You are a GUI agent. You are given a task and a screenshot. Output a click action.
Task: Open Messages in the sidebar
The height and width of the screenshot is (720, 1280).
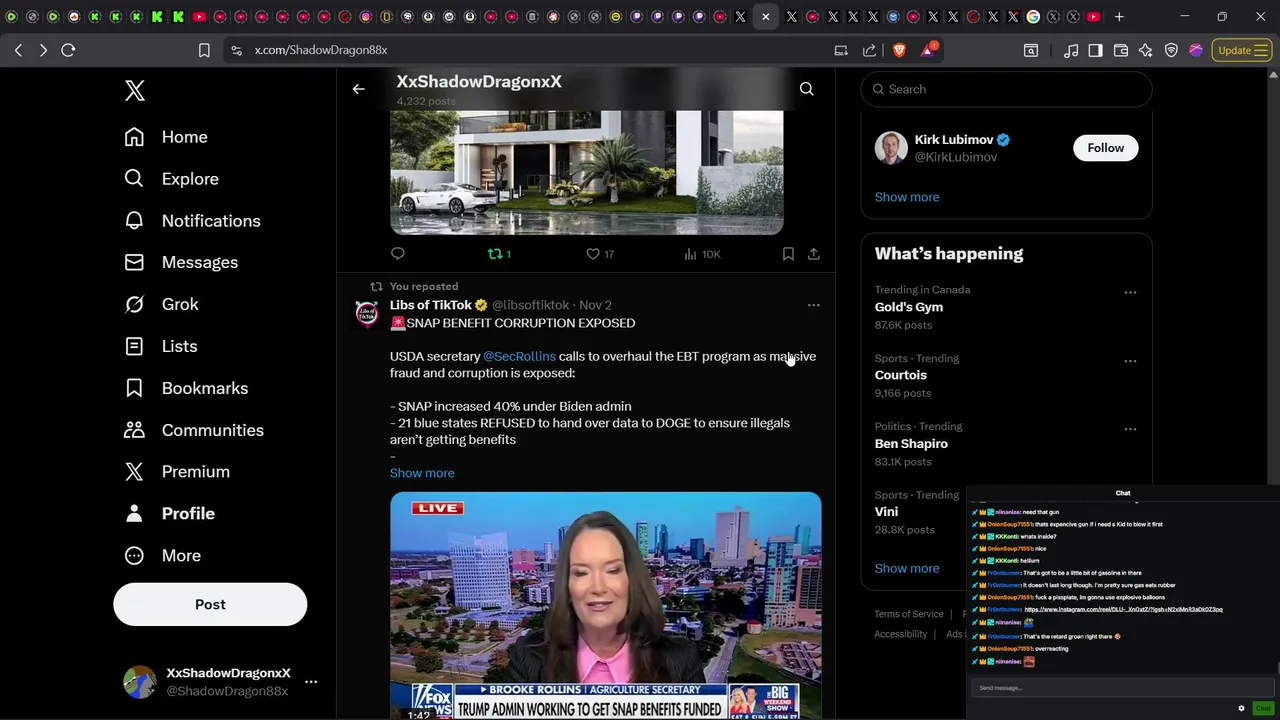click(181, 262)
